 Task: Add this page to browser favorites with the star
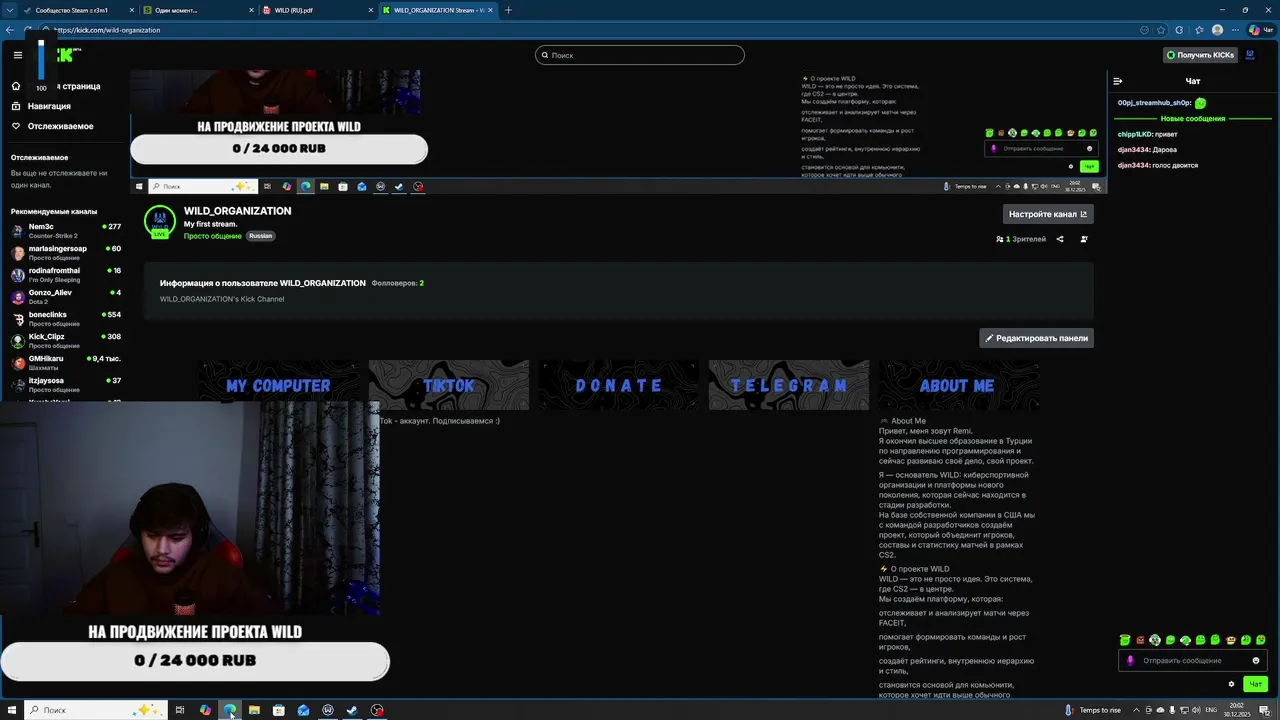click(1161, 30)
